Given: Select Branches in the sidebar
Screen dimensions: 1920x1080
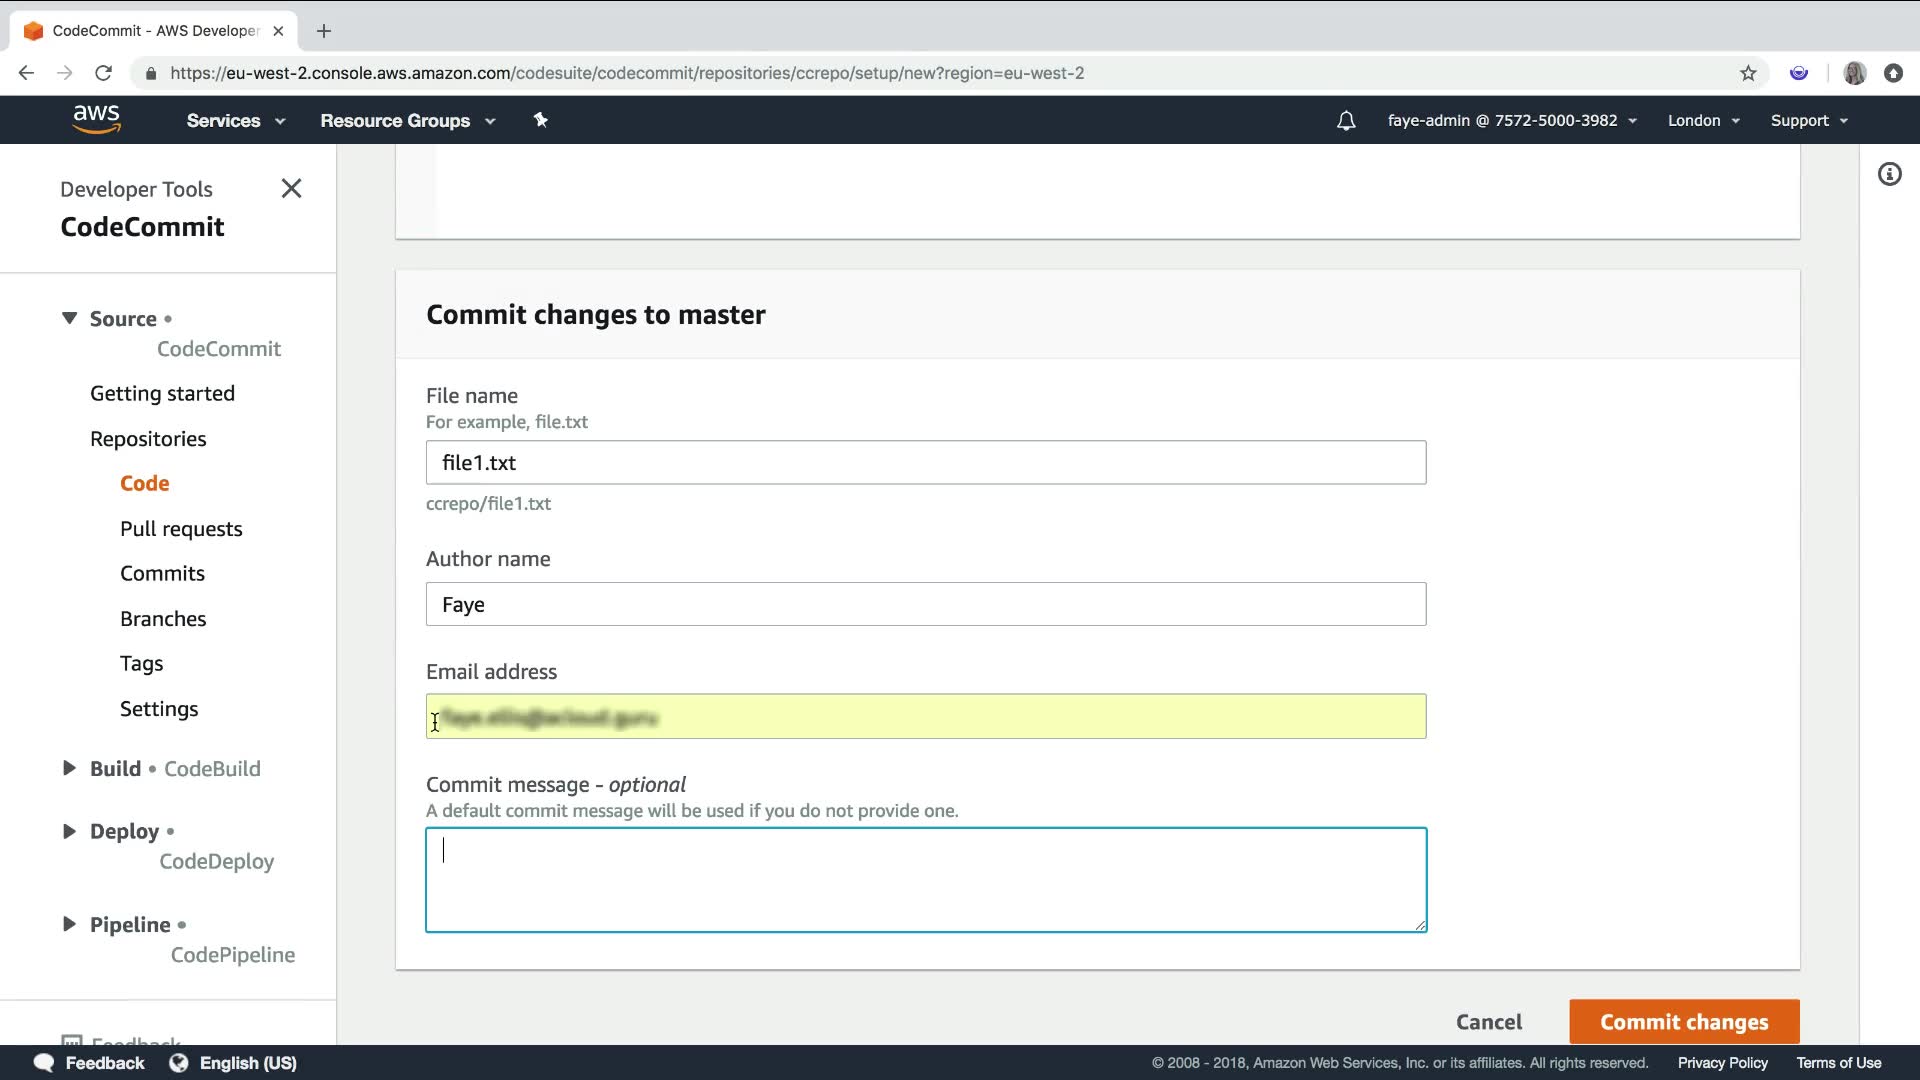Looking at the screenshot, I should [x=163, y=618].
